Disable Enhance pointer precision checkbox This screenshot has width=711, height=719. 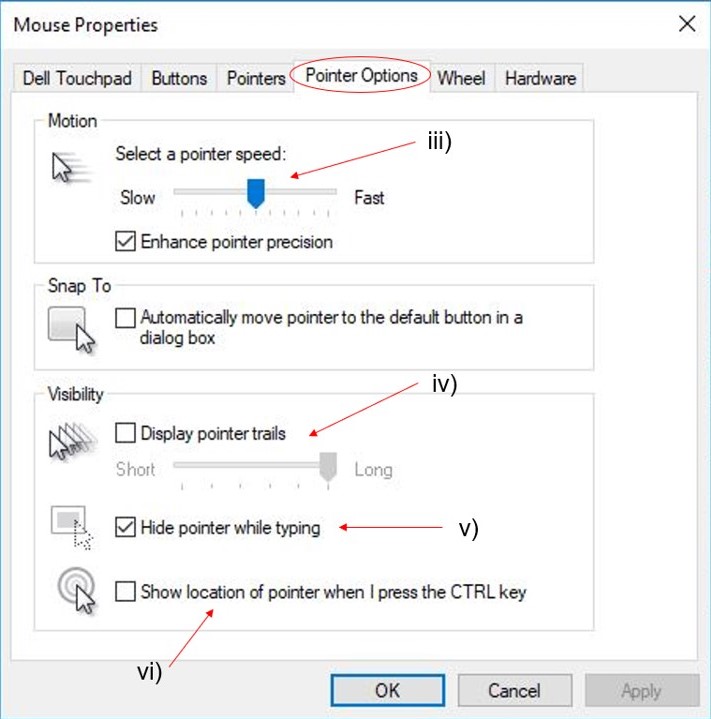[125, 241]
